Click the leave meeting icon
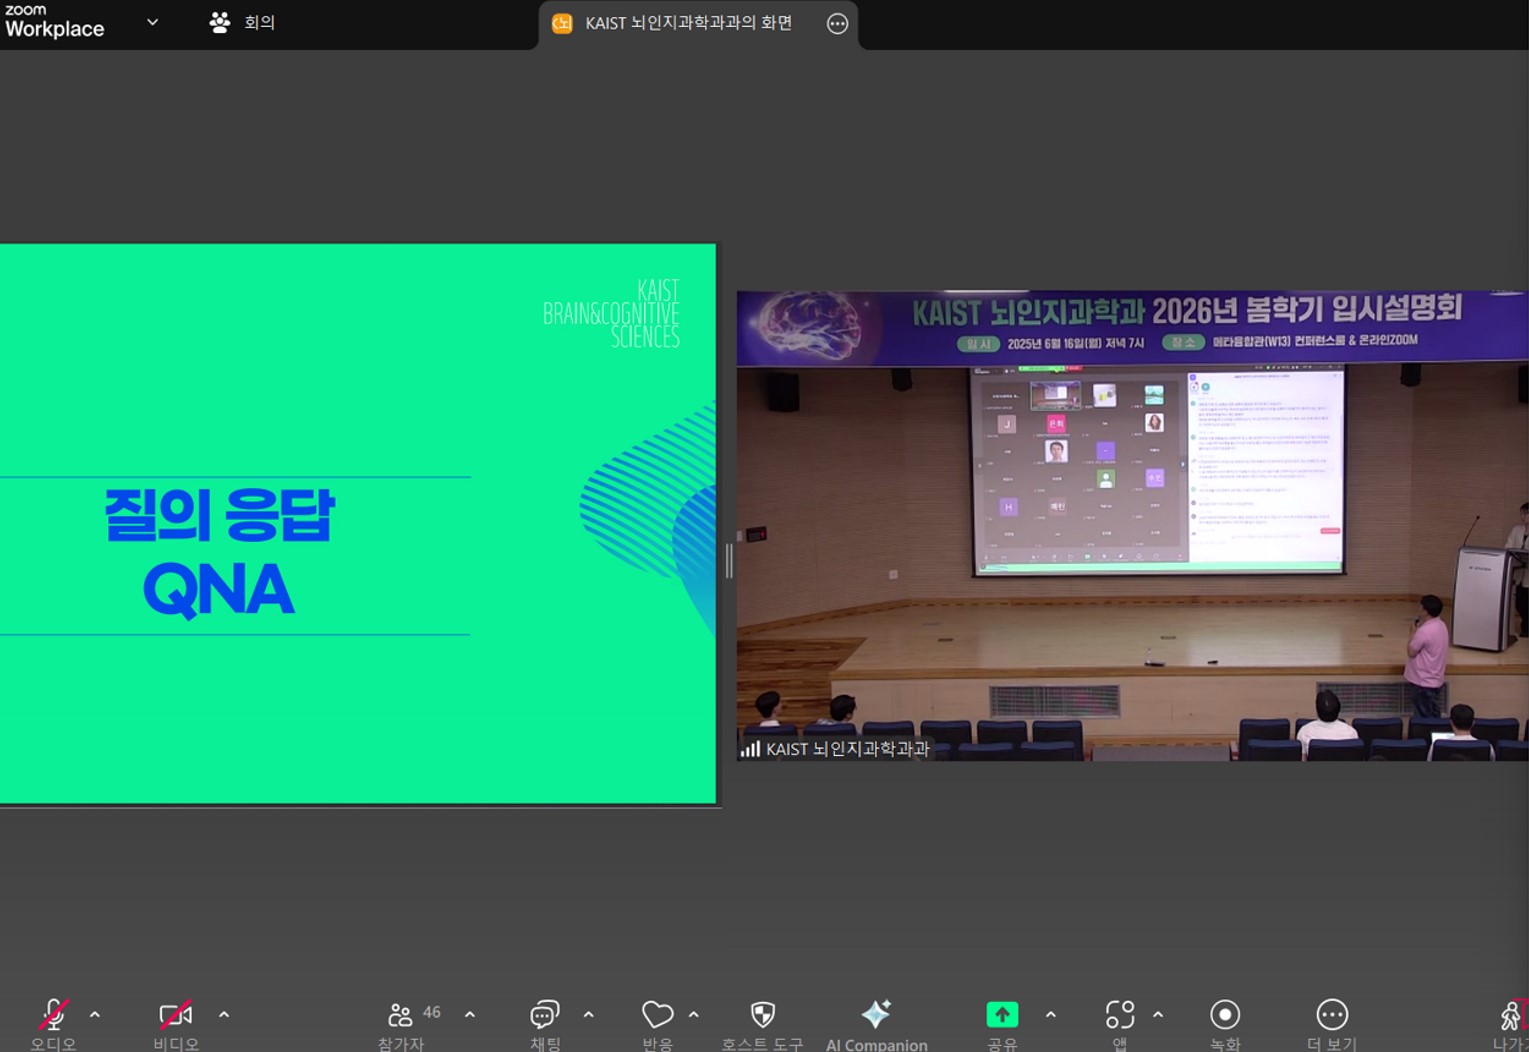 (1512, 1014)
